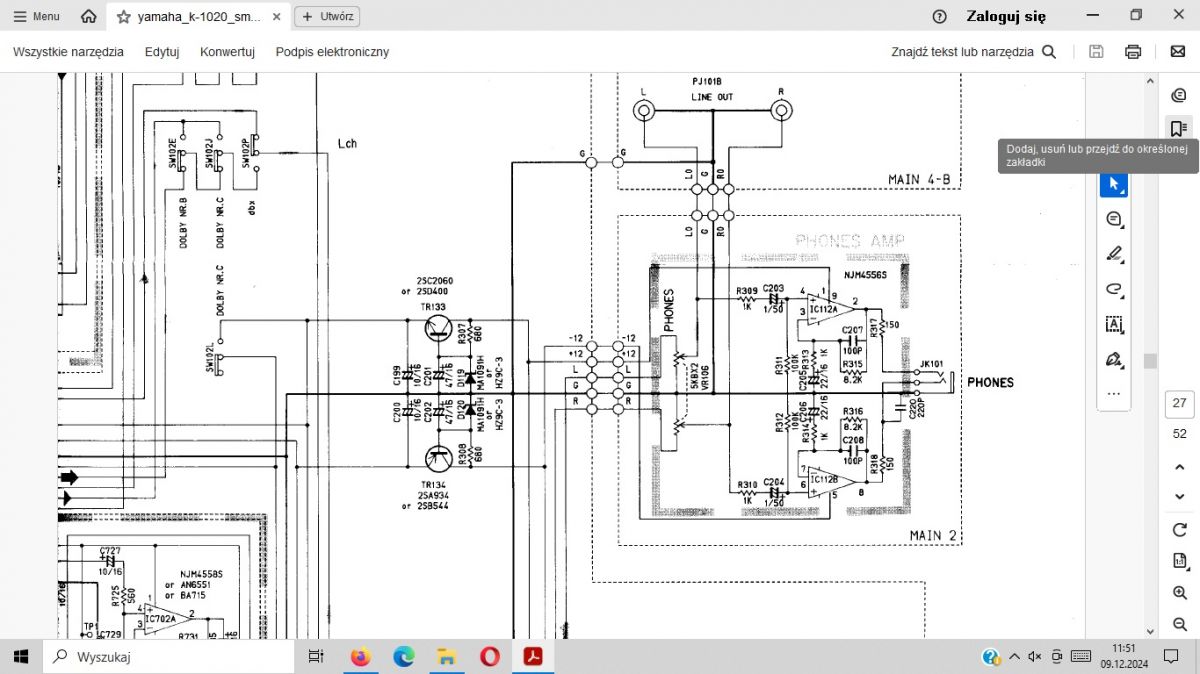Click the Wyszukaj taskbar search box
1200x674 pixels.
click(x=168, y=657)
